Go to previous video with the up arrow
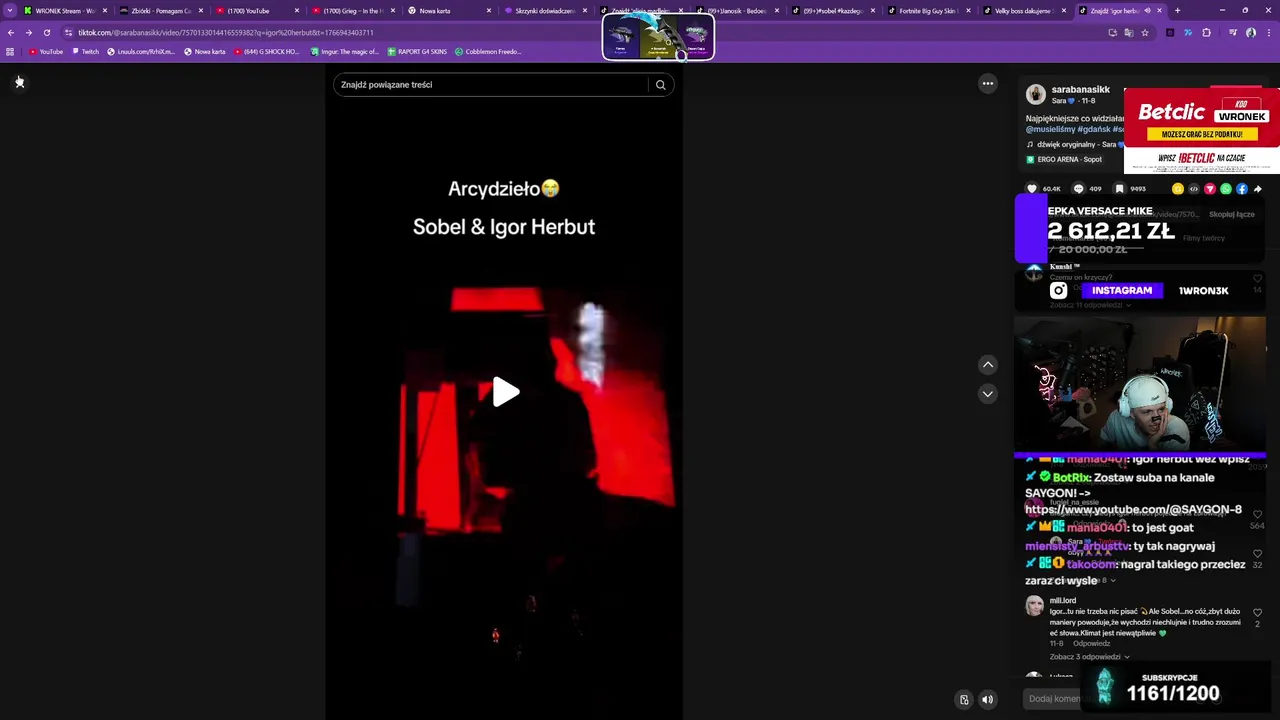 (987, 365)
